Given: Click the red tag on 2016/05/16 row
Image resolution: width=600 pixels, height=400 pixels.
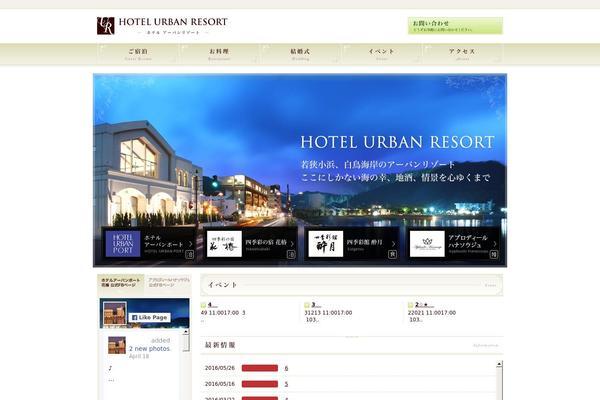Looking at the screenshot, I should 260,384.
